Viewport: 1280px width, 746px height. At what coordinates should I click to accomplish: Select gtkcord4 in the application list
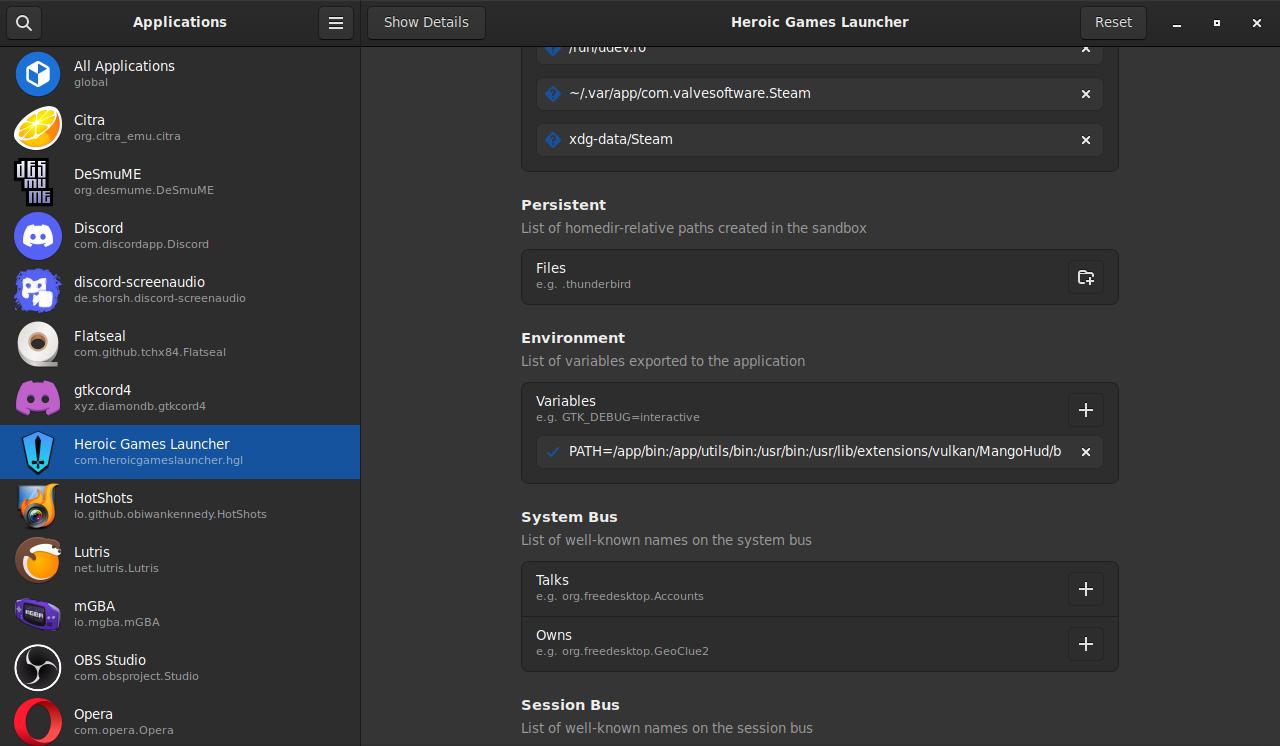pyautogui.click(x=180, y=398)
